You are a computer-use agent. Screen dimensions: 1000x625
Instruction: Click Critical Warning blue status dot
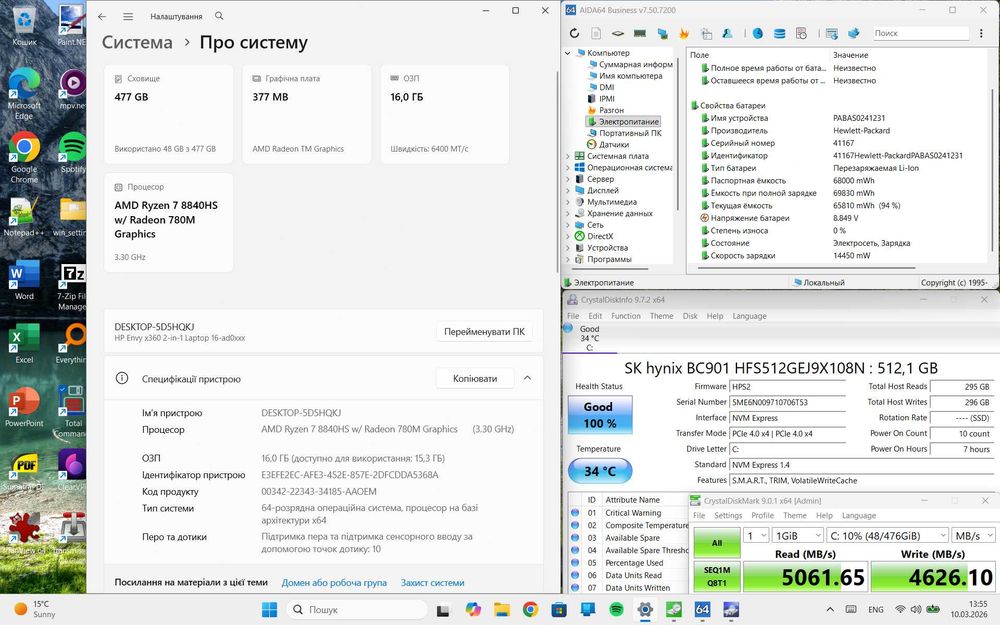(575, 513)
